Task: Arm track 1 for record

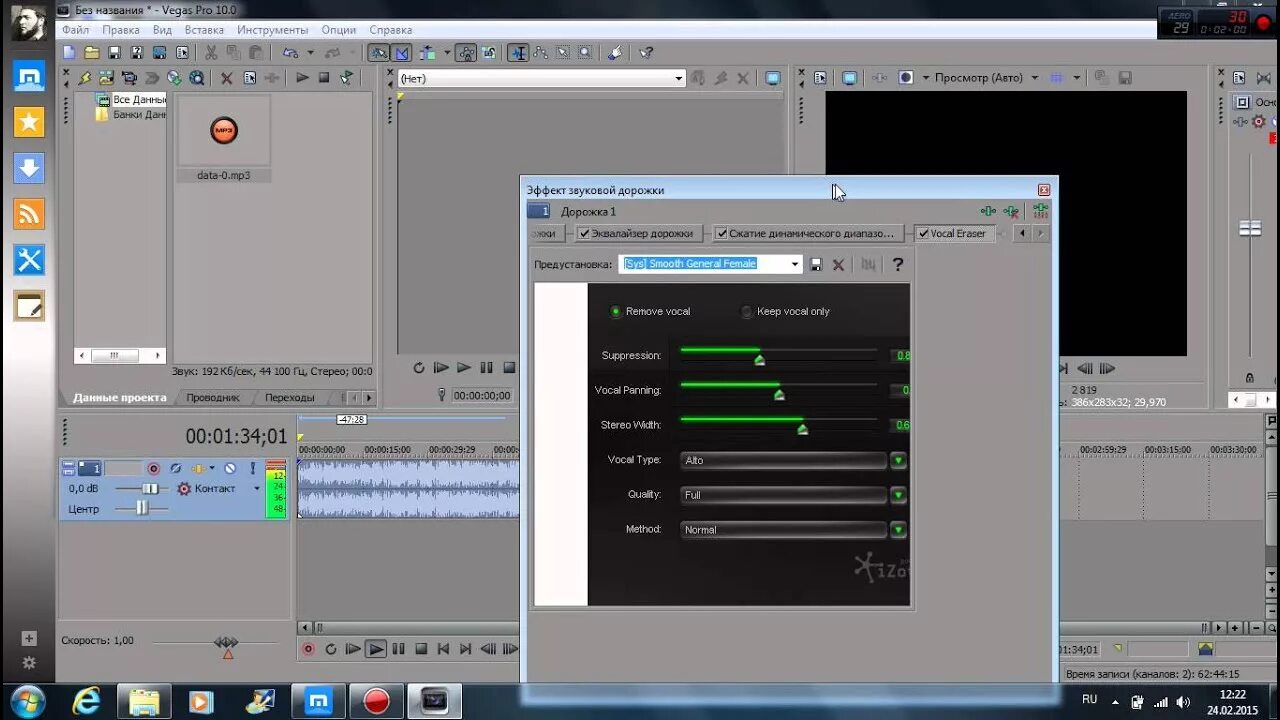Action: click(x=153, y=468)
